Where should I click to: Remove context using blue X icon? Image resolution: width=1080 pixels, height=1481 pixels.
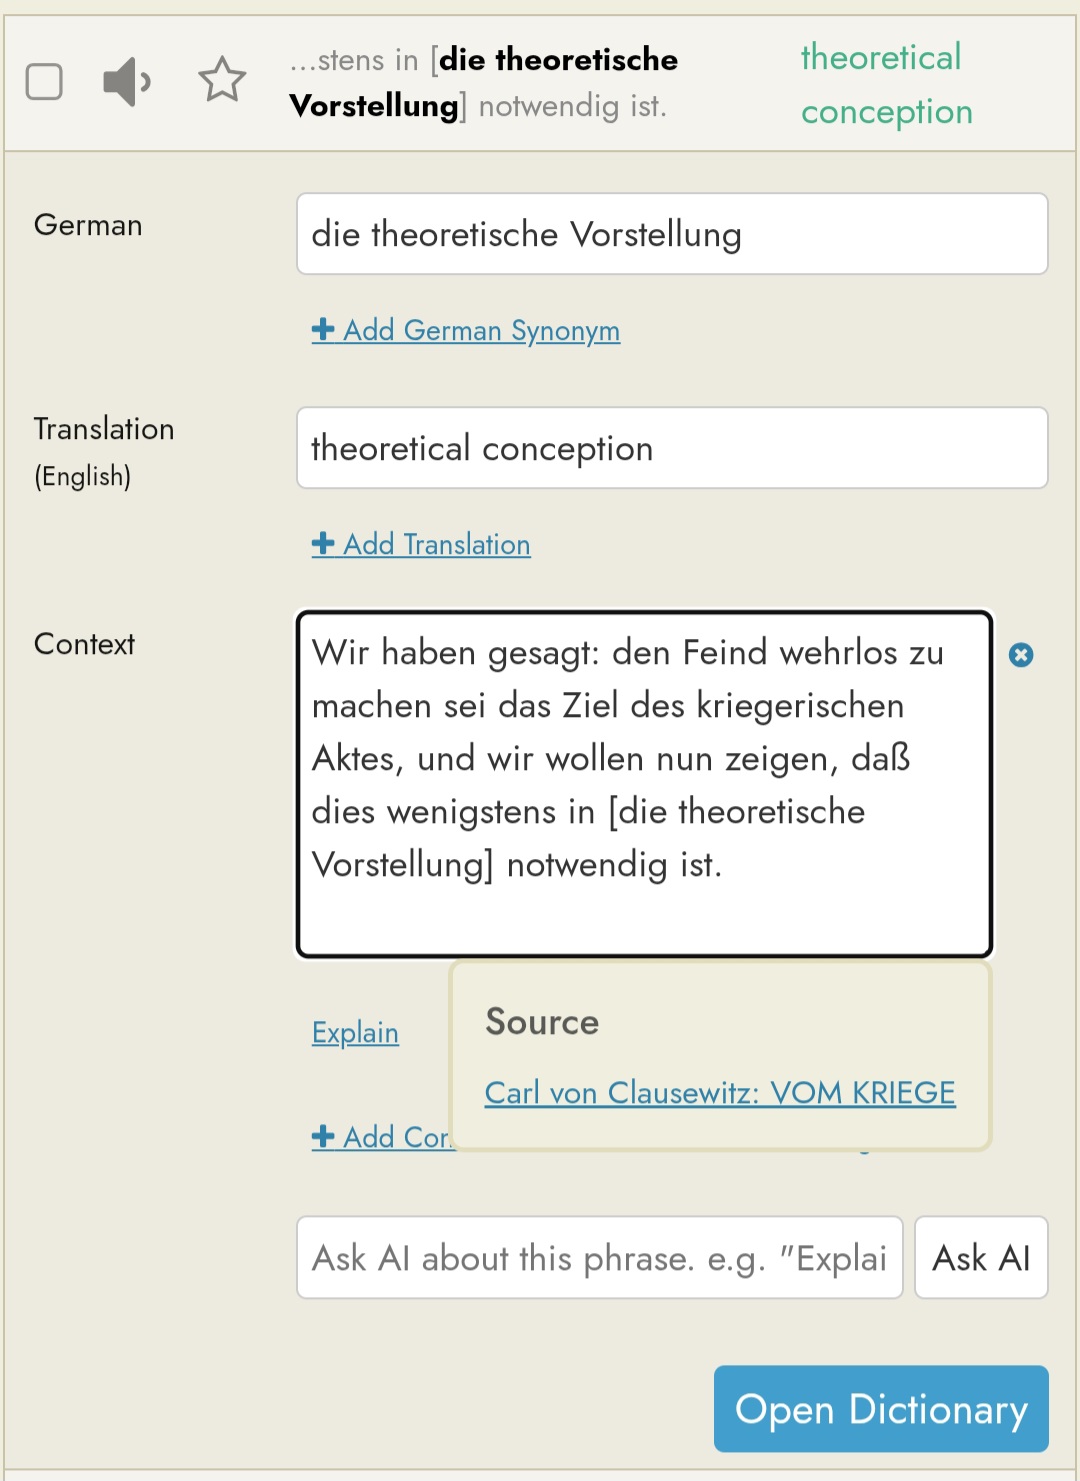tap(1021, 655)
